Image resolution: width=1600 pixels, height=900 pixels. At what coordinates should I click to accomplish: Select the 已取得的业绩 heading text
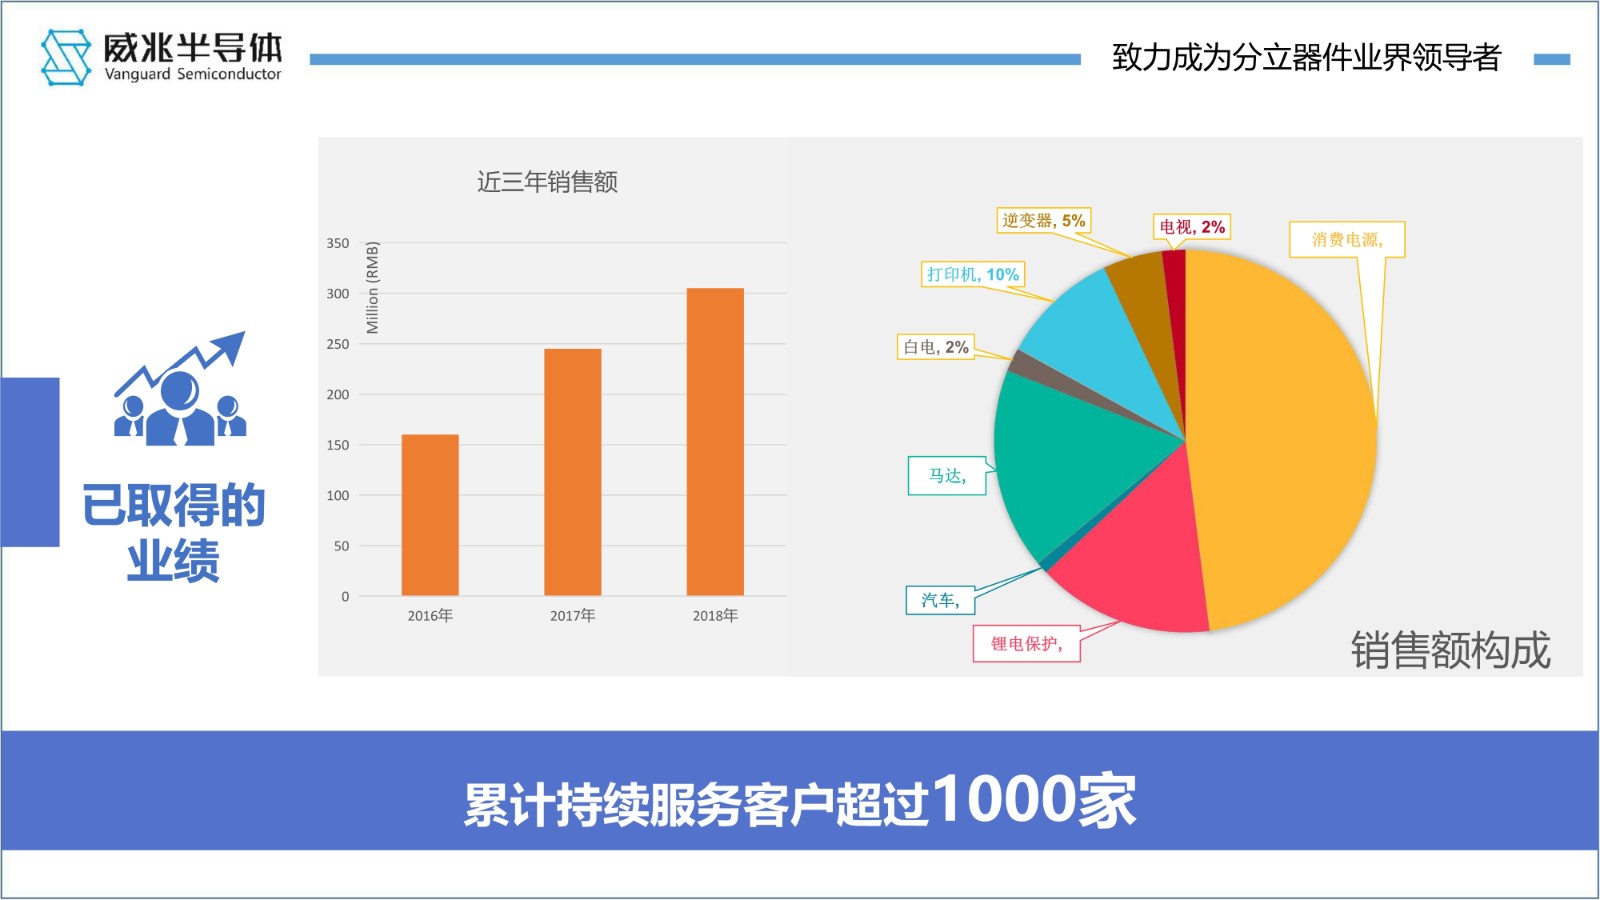173,532
